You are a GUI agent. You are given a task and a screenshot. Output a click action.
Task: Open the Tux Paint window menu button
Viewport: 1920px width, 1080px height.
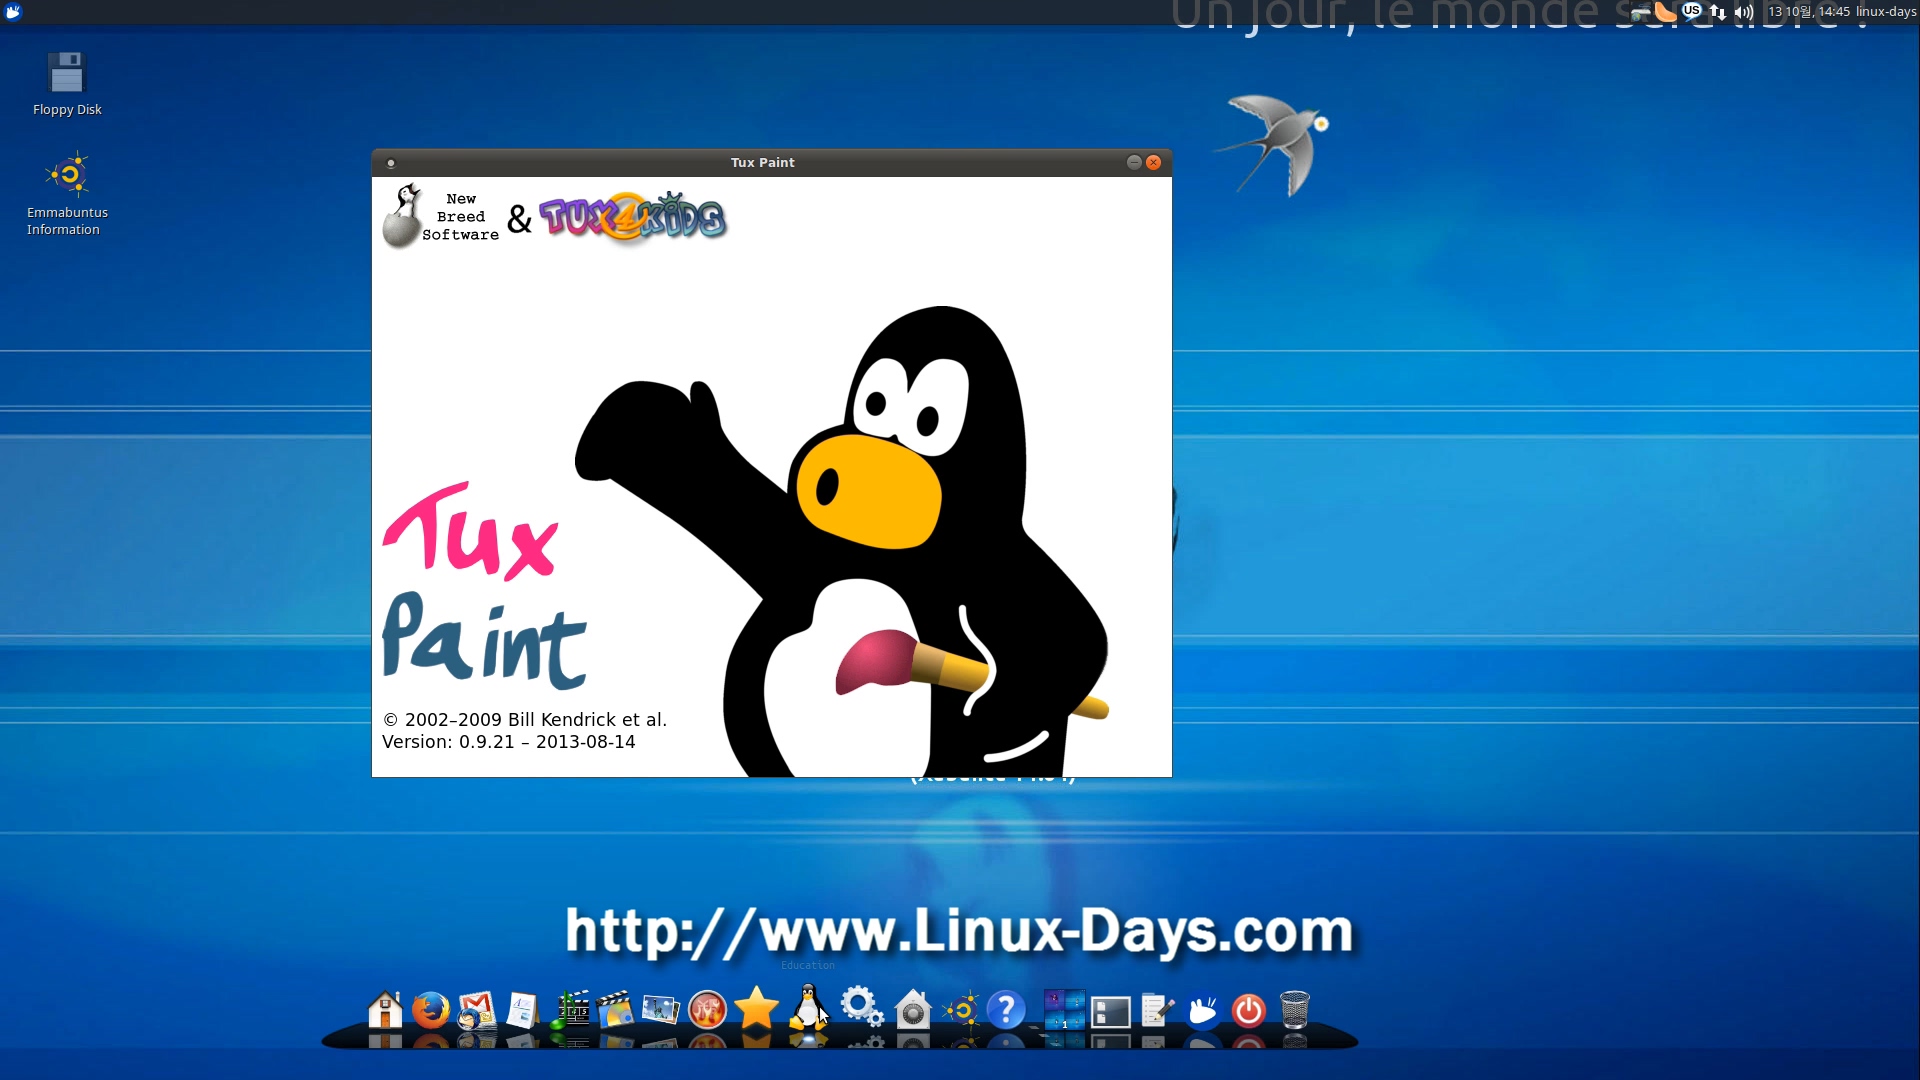(391, 163)
